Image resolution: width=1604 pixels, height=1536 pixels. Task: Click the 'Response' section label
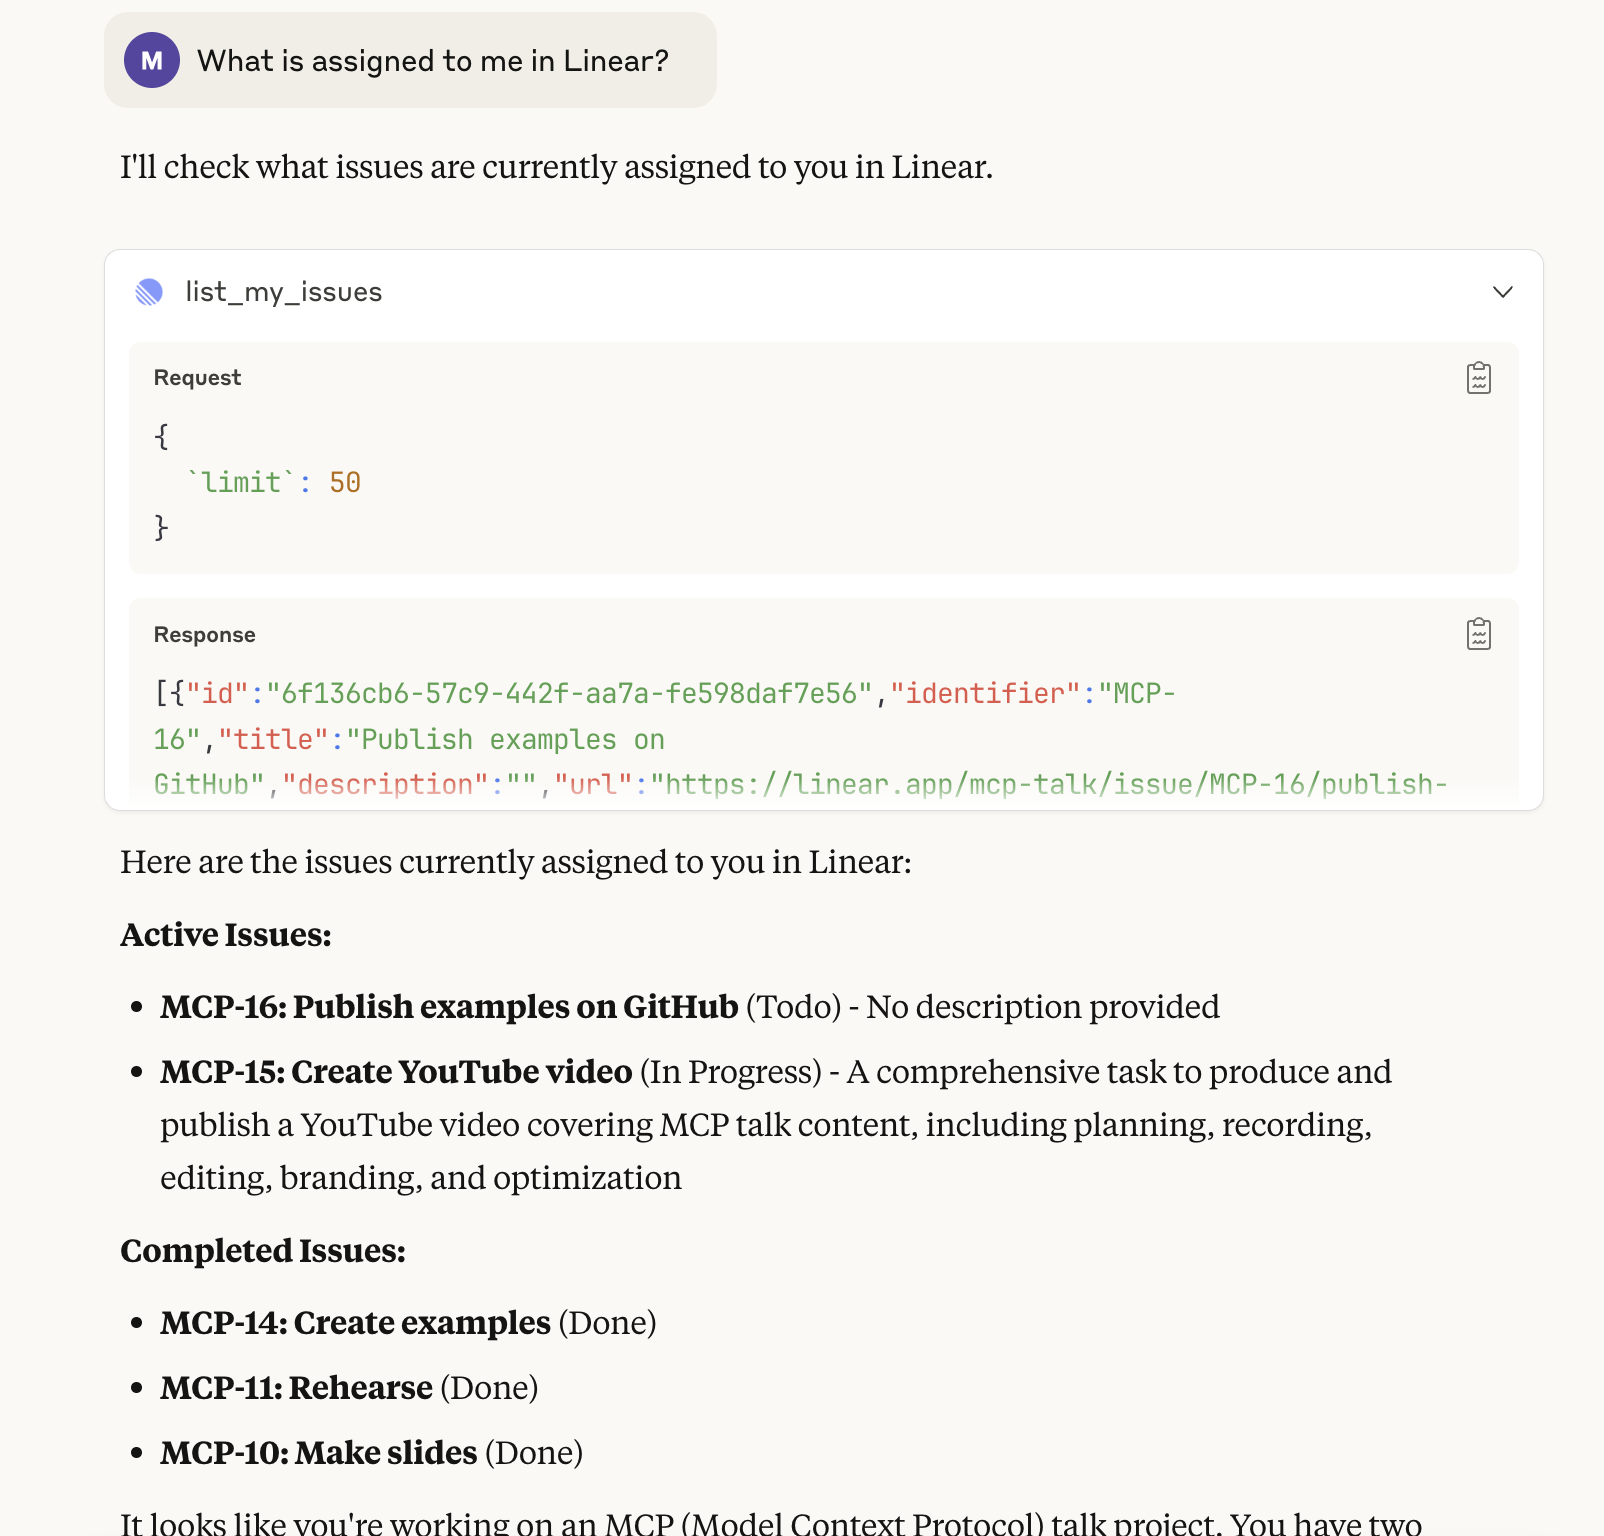pyautogui.click(x=204, y=634)
